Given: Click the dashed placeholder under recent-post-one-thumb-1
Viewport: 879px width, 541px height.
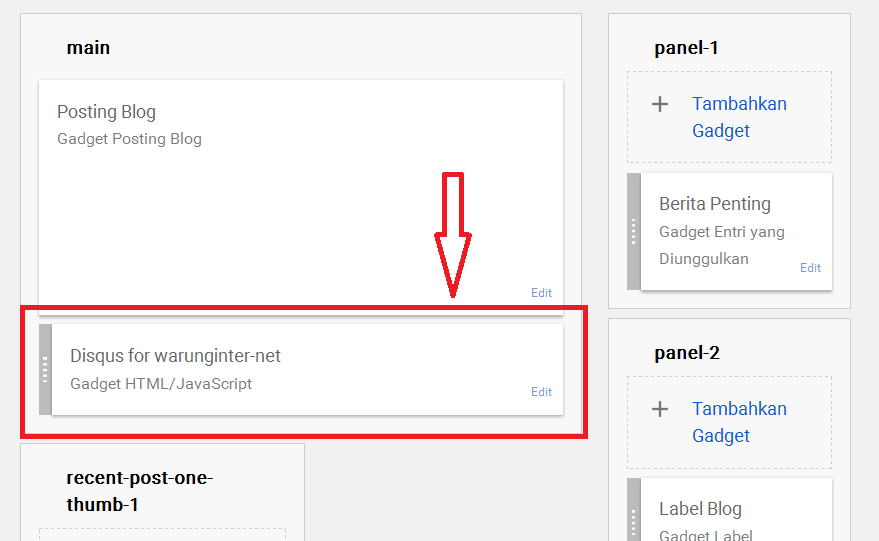Looking at the screenshot, I should [162, 534].
